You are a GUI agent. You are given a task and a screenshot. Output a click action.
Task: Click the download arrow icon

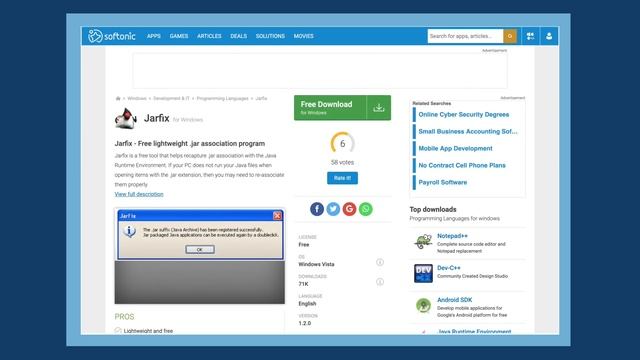coord(379,108)
